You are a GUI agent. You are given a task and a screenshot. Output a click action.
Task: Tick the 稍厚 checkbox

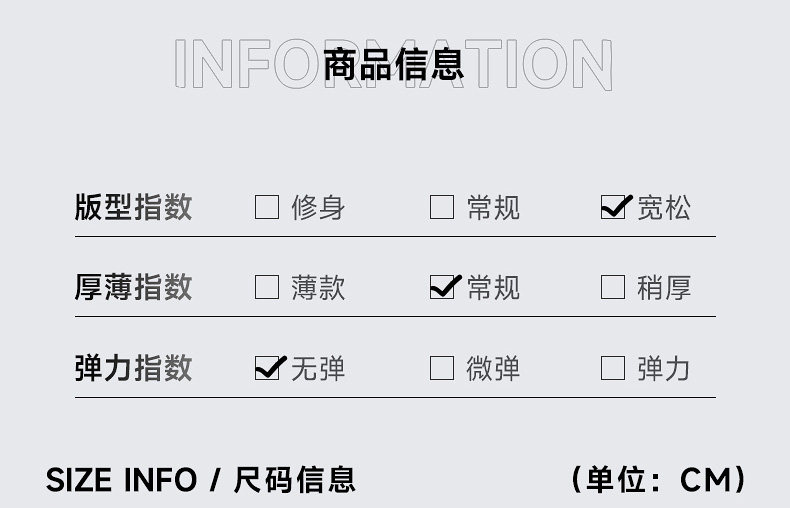613,288
